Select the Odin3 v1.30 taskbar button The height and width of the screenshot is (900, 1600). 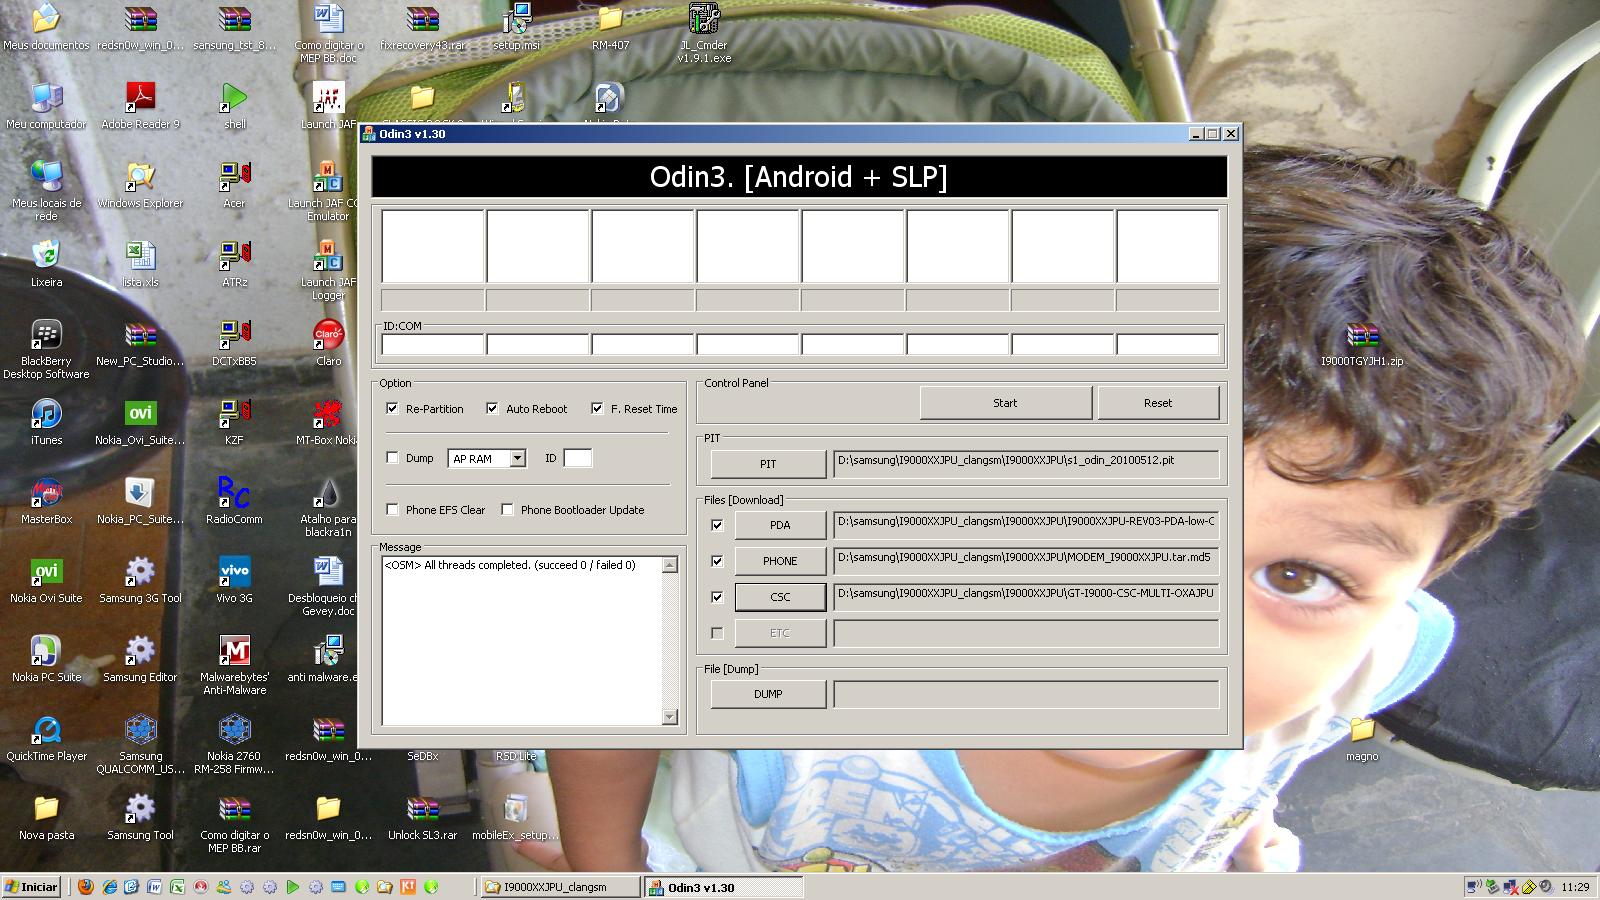[x=722, y=887]
